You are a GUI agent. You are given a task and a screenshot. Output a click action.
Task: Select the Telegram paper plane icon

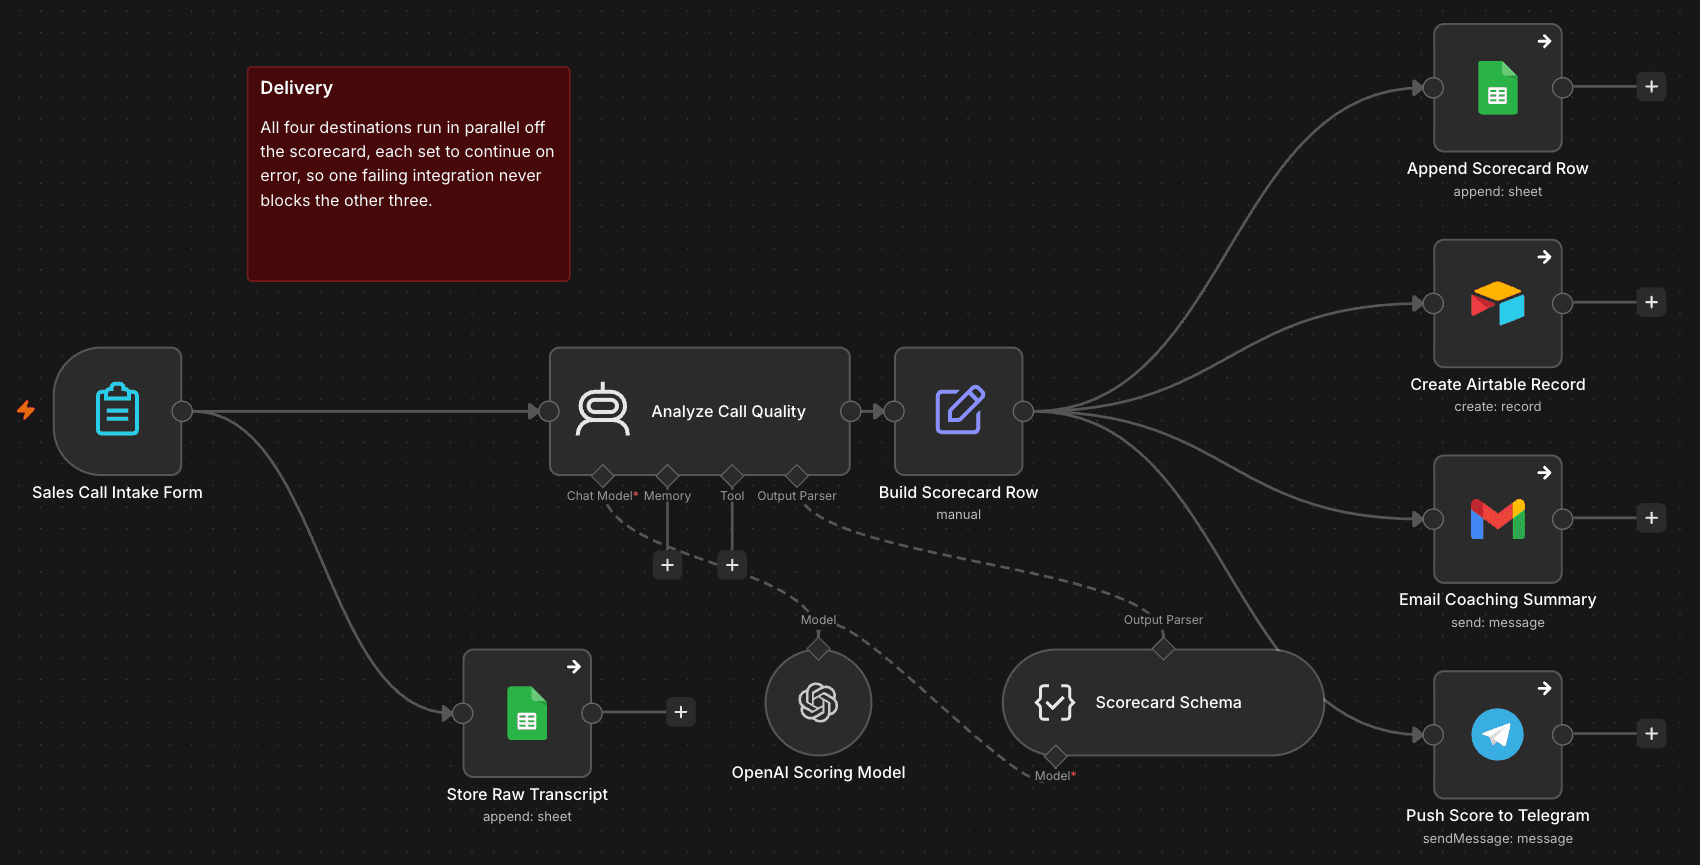coord(1497,735)
